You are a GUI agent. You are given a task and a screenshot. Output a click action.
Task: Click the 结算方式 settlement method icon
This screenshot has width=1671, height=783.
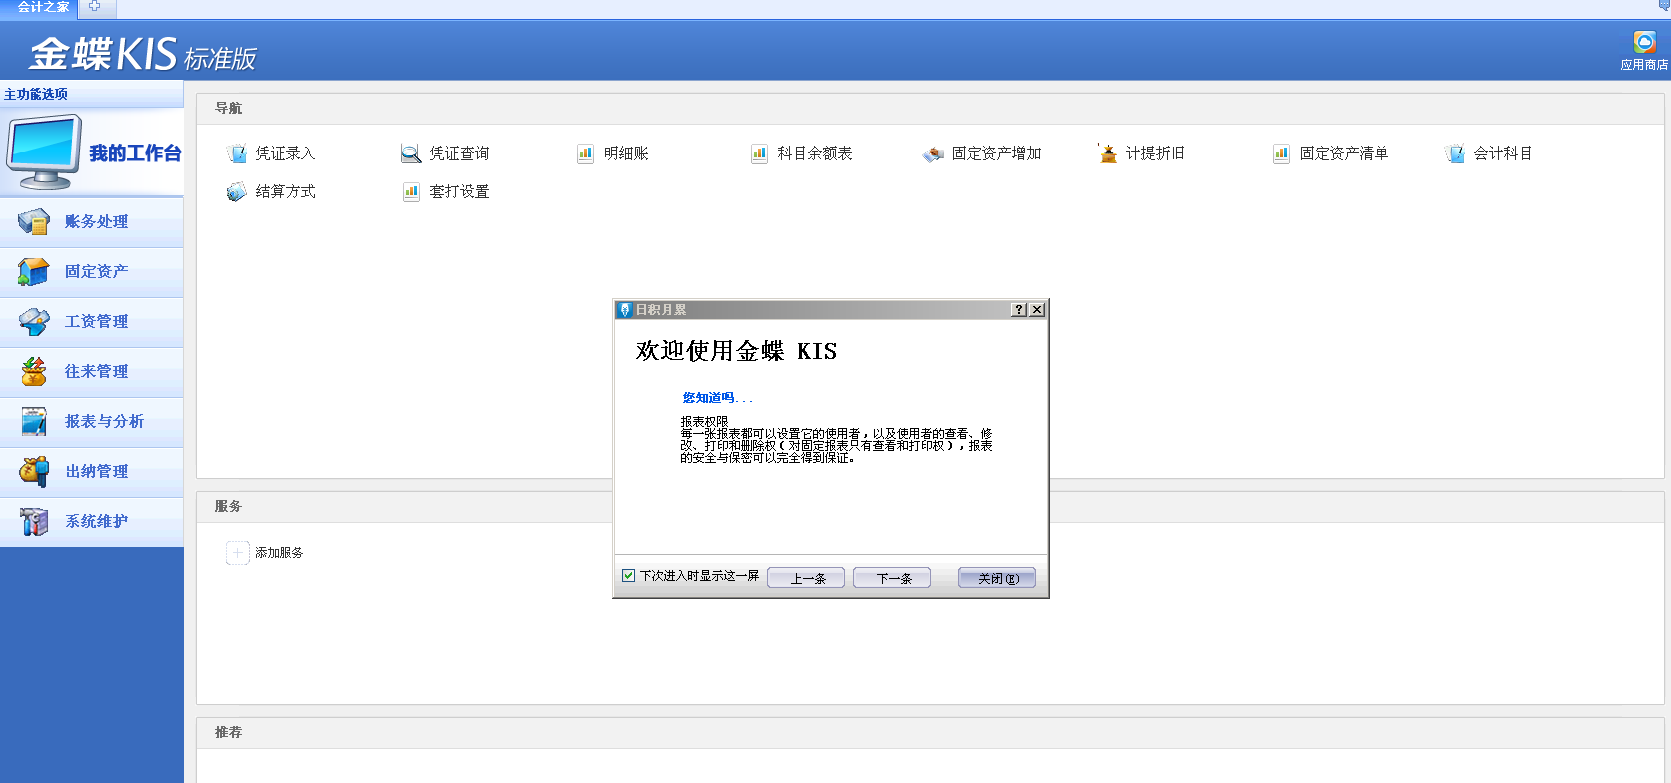coord(237,191)
